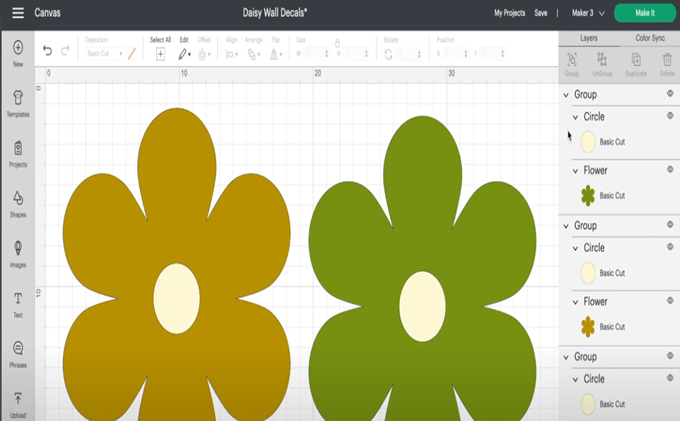
Task: Open the Shapes tool
Action: (18, 204)
